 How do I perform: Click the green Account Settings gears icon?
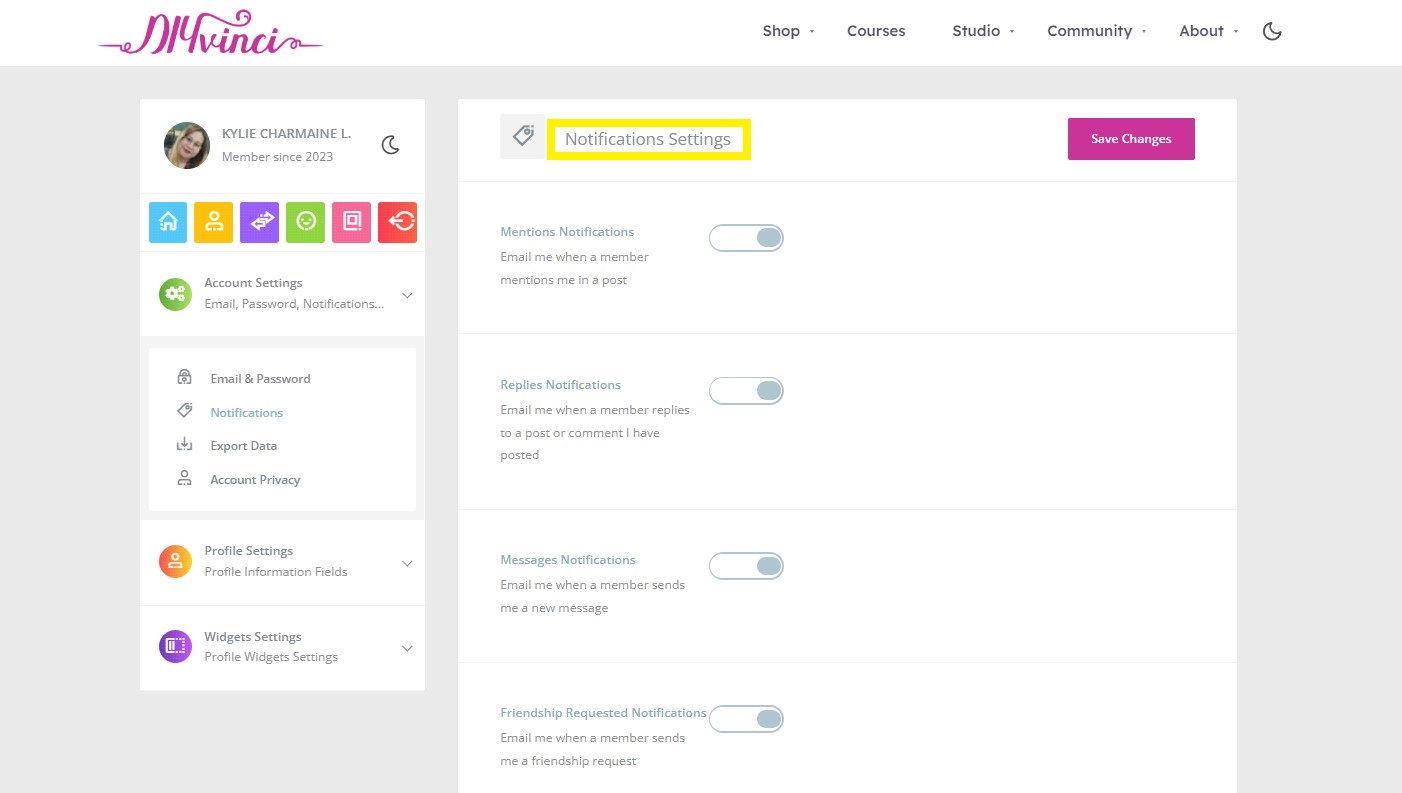click(x=175, y=294)
